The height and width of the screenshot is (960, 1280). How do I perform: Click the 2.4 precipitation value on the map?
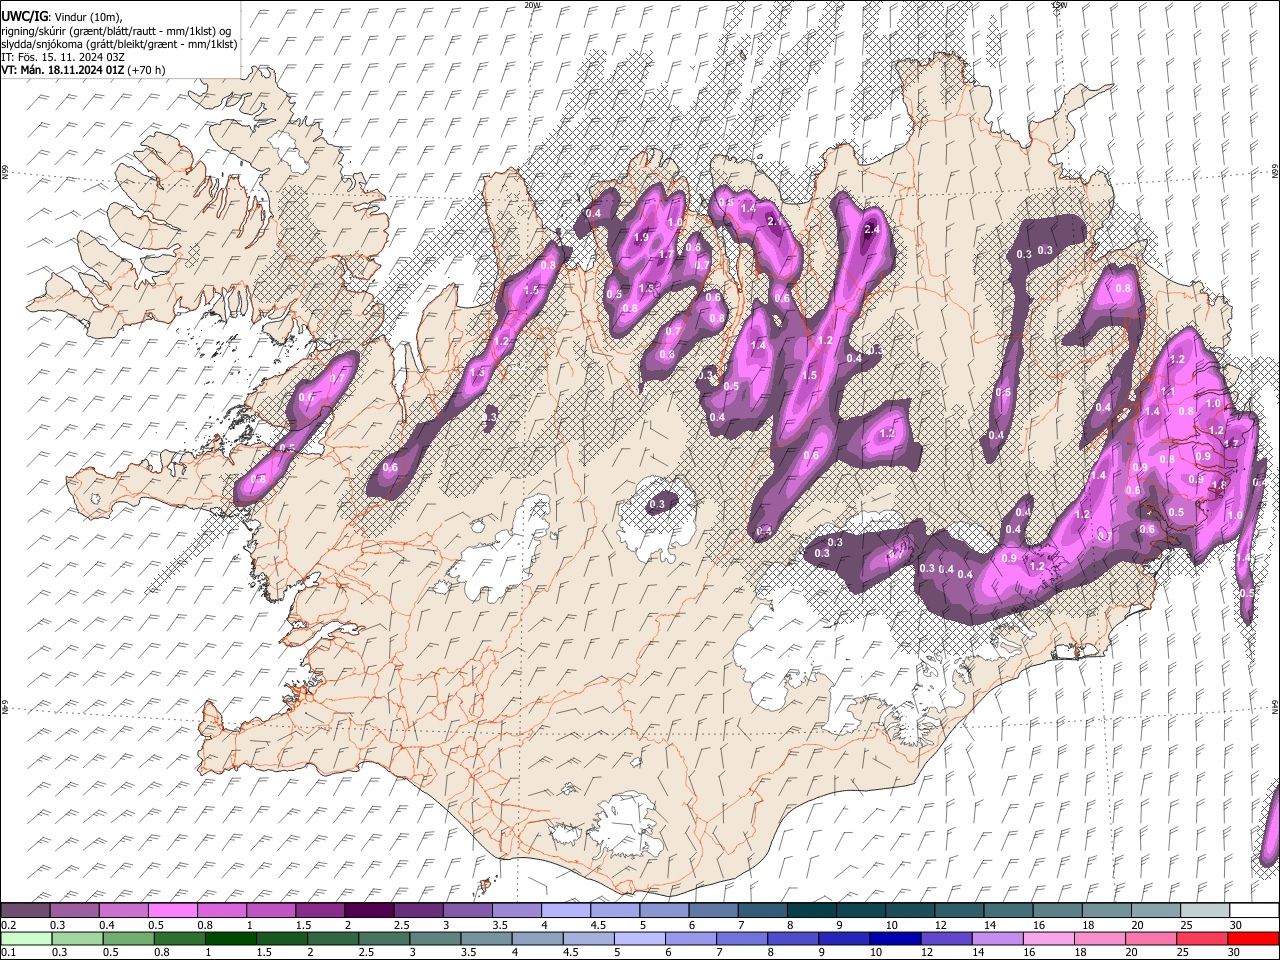pos(871,229)
